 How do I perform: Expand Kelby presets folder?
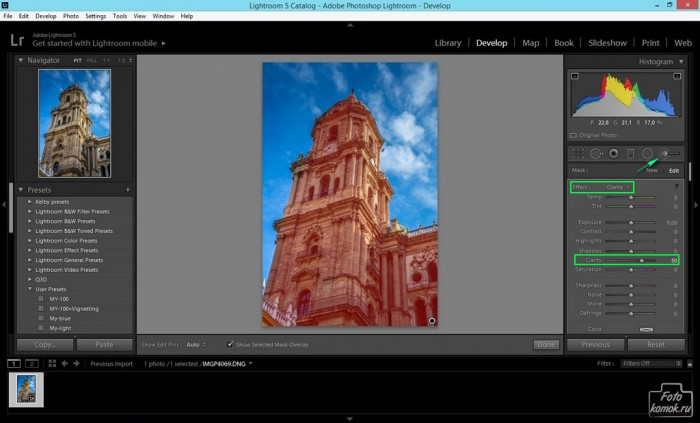pyautogui.click(x=30, y=202)
